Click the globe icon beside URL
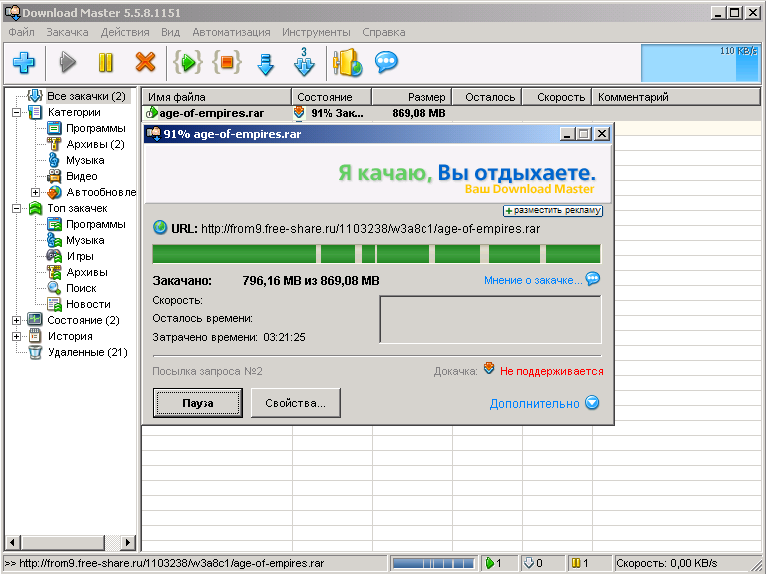The height and width of the screenshot is (574, 766). (160, 228)
